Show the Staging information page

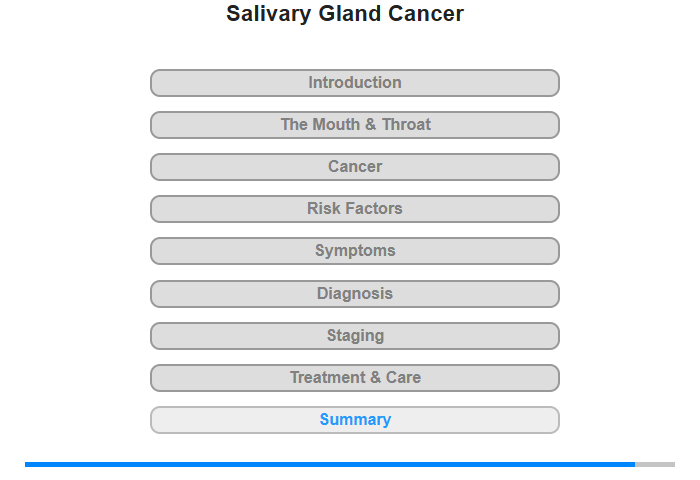355,336
